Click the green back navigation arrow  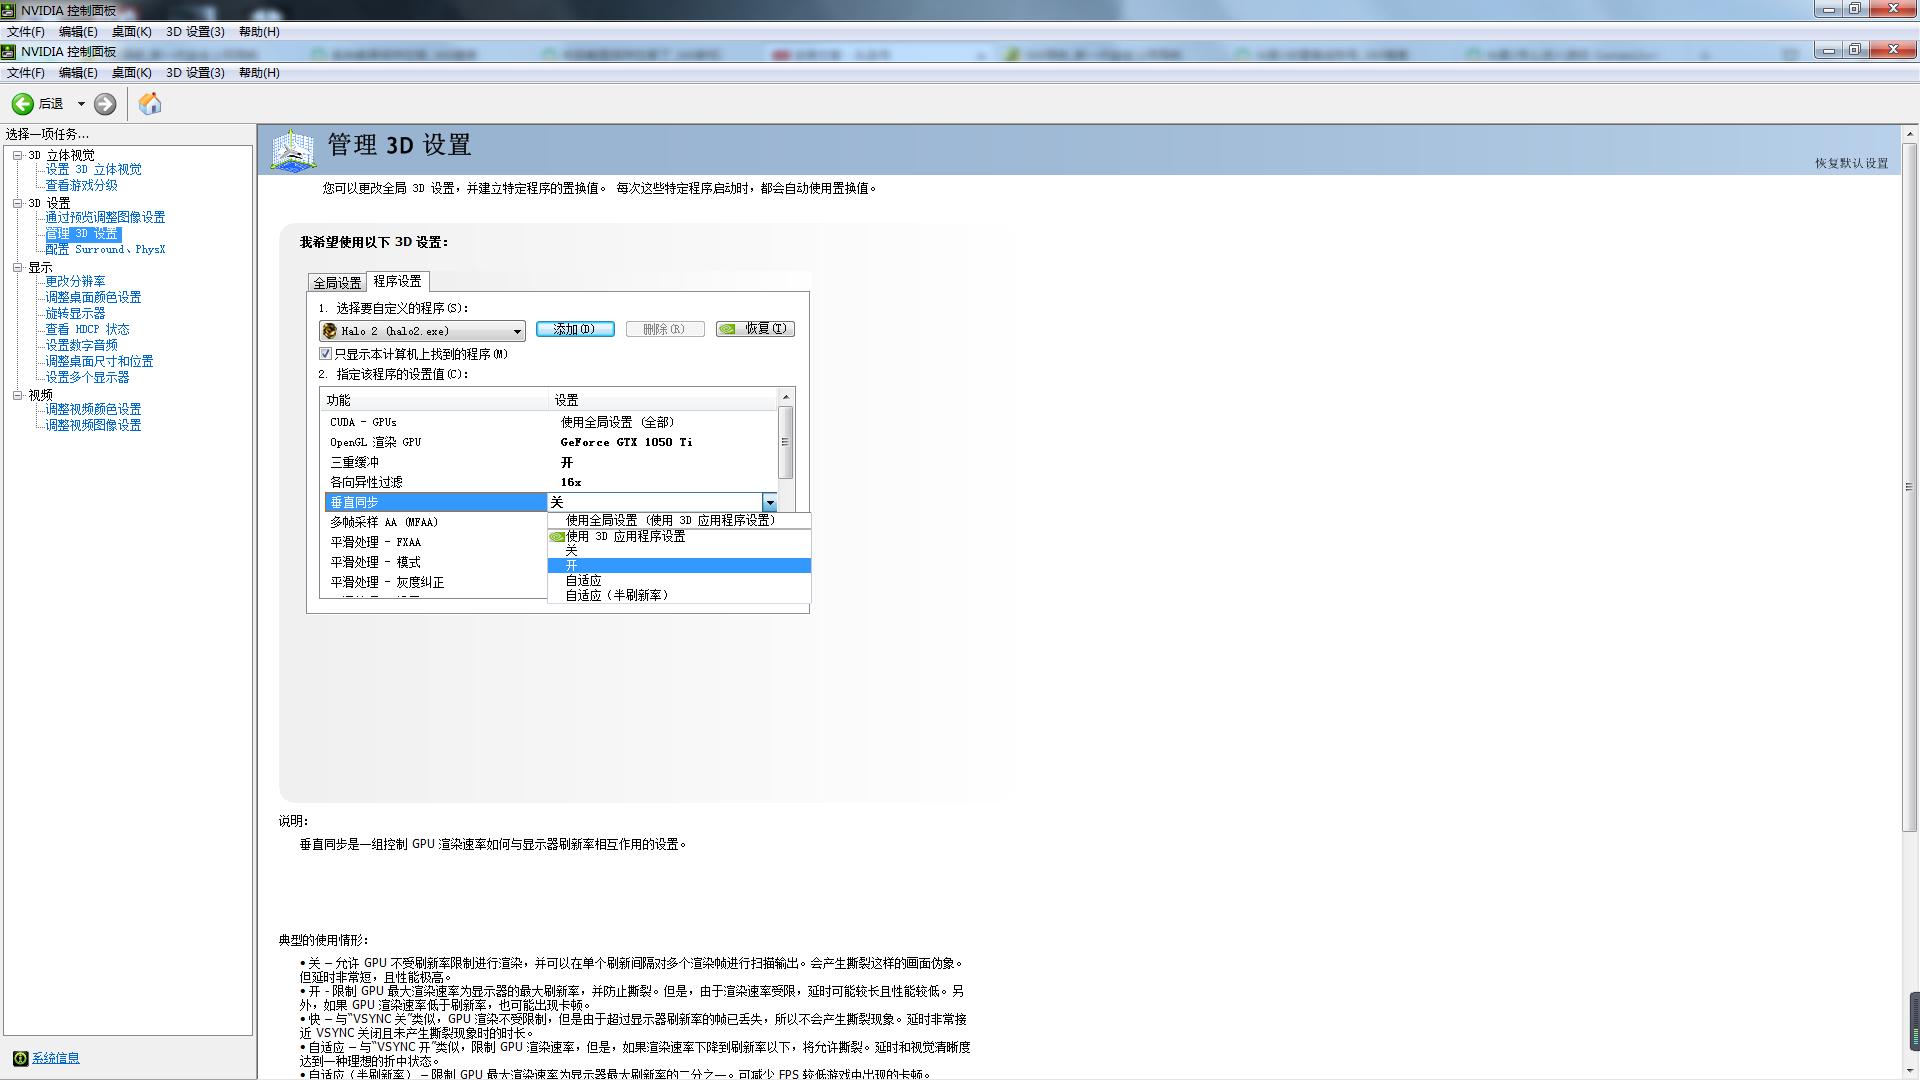click(x=22, y=103)
